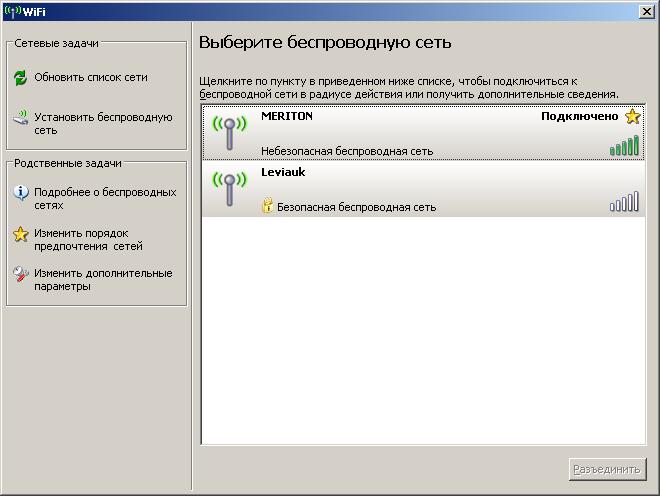This screenshot has width=660, height=496.
Task: Open Обновить список сети link
Action: 91,77
